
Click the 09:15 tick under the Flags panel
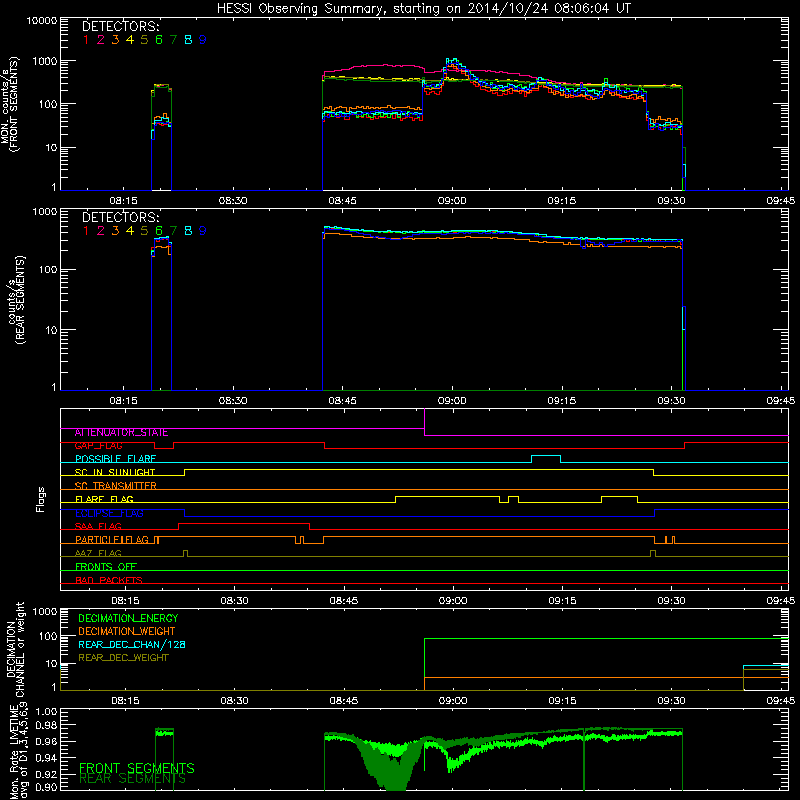click(563, 601)
